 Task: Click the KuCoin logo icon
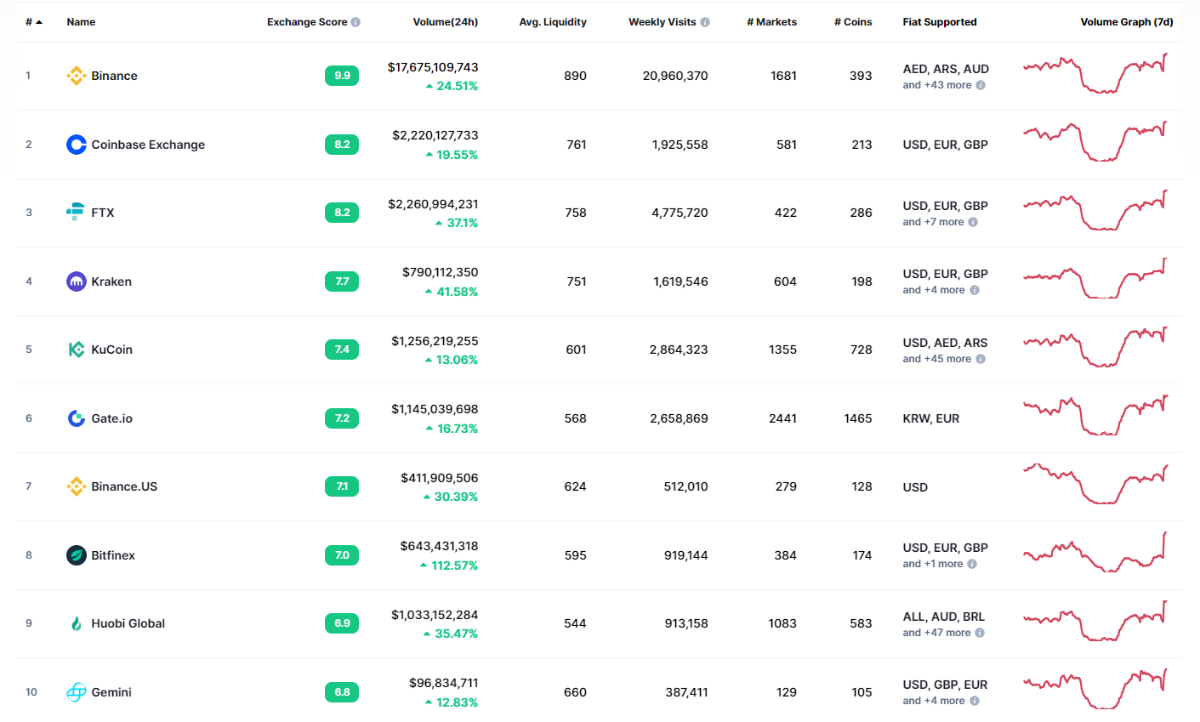point(76,350)
